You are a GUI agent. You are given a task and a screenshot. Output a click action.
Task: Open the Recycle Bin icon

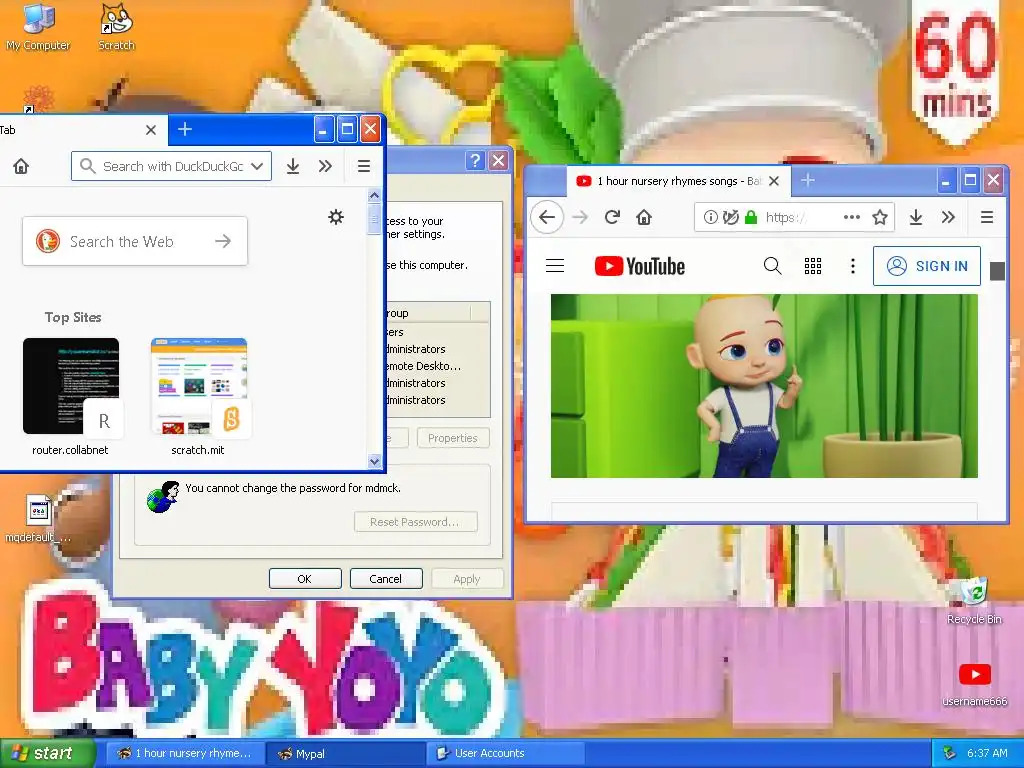974,601
